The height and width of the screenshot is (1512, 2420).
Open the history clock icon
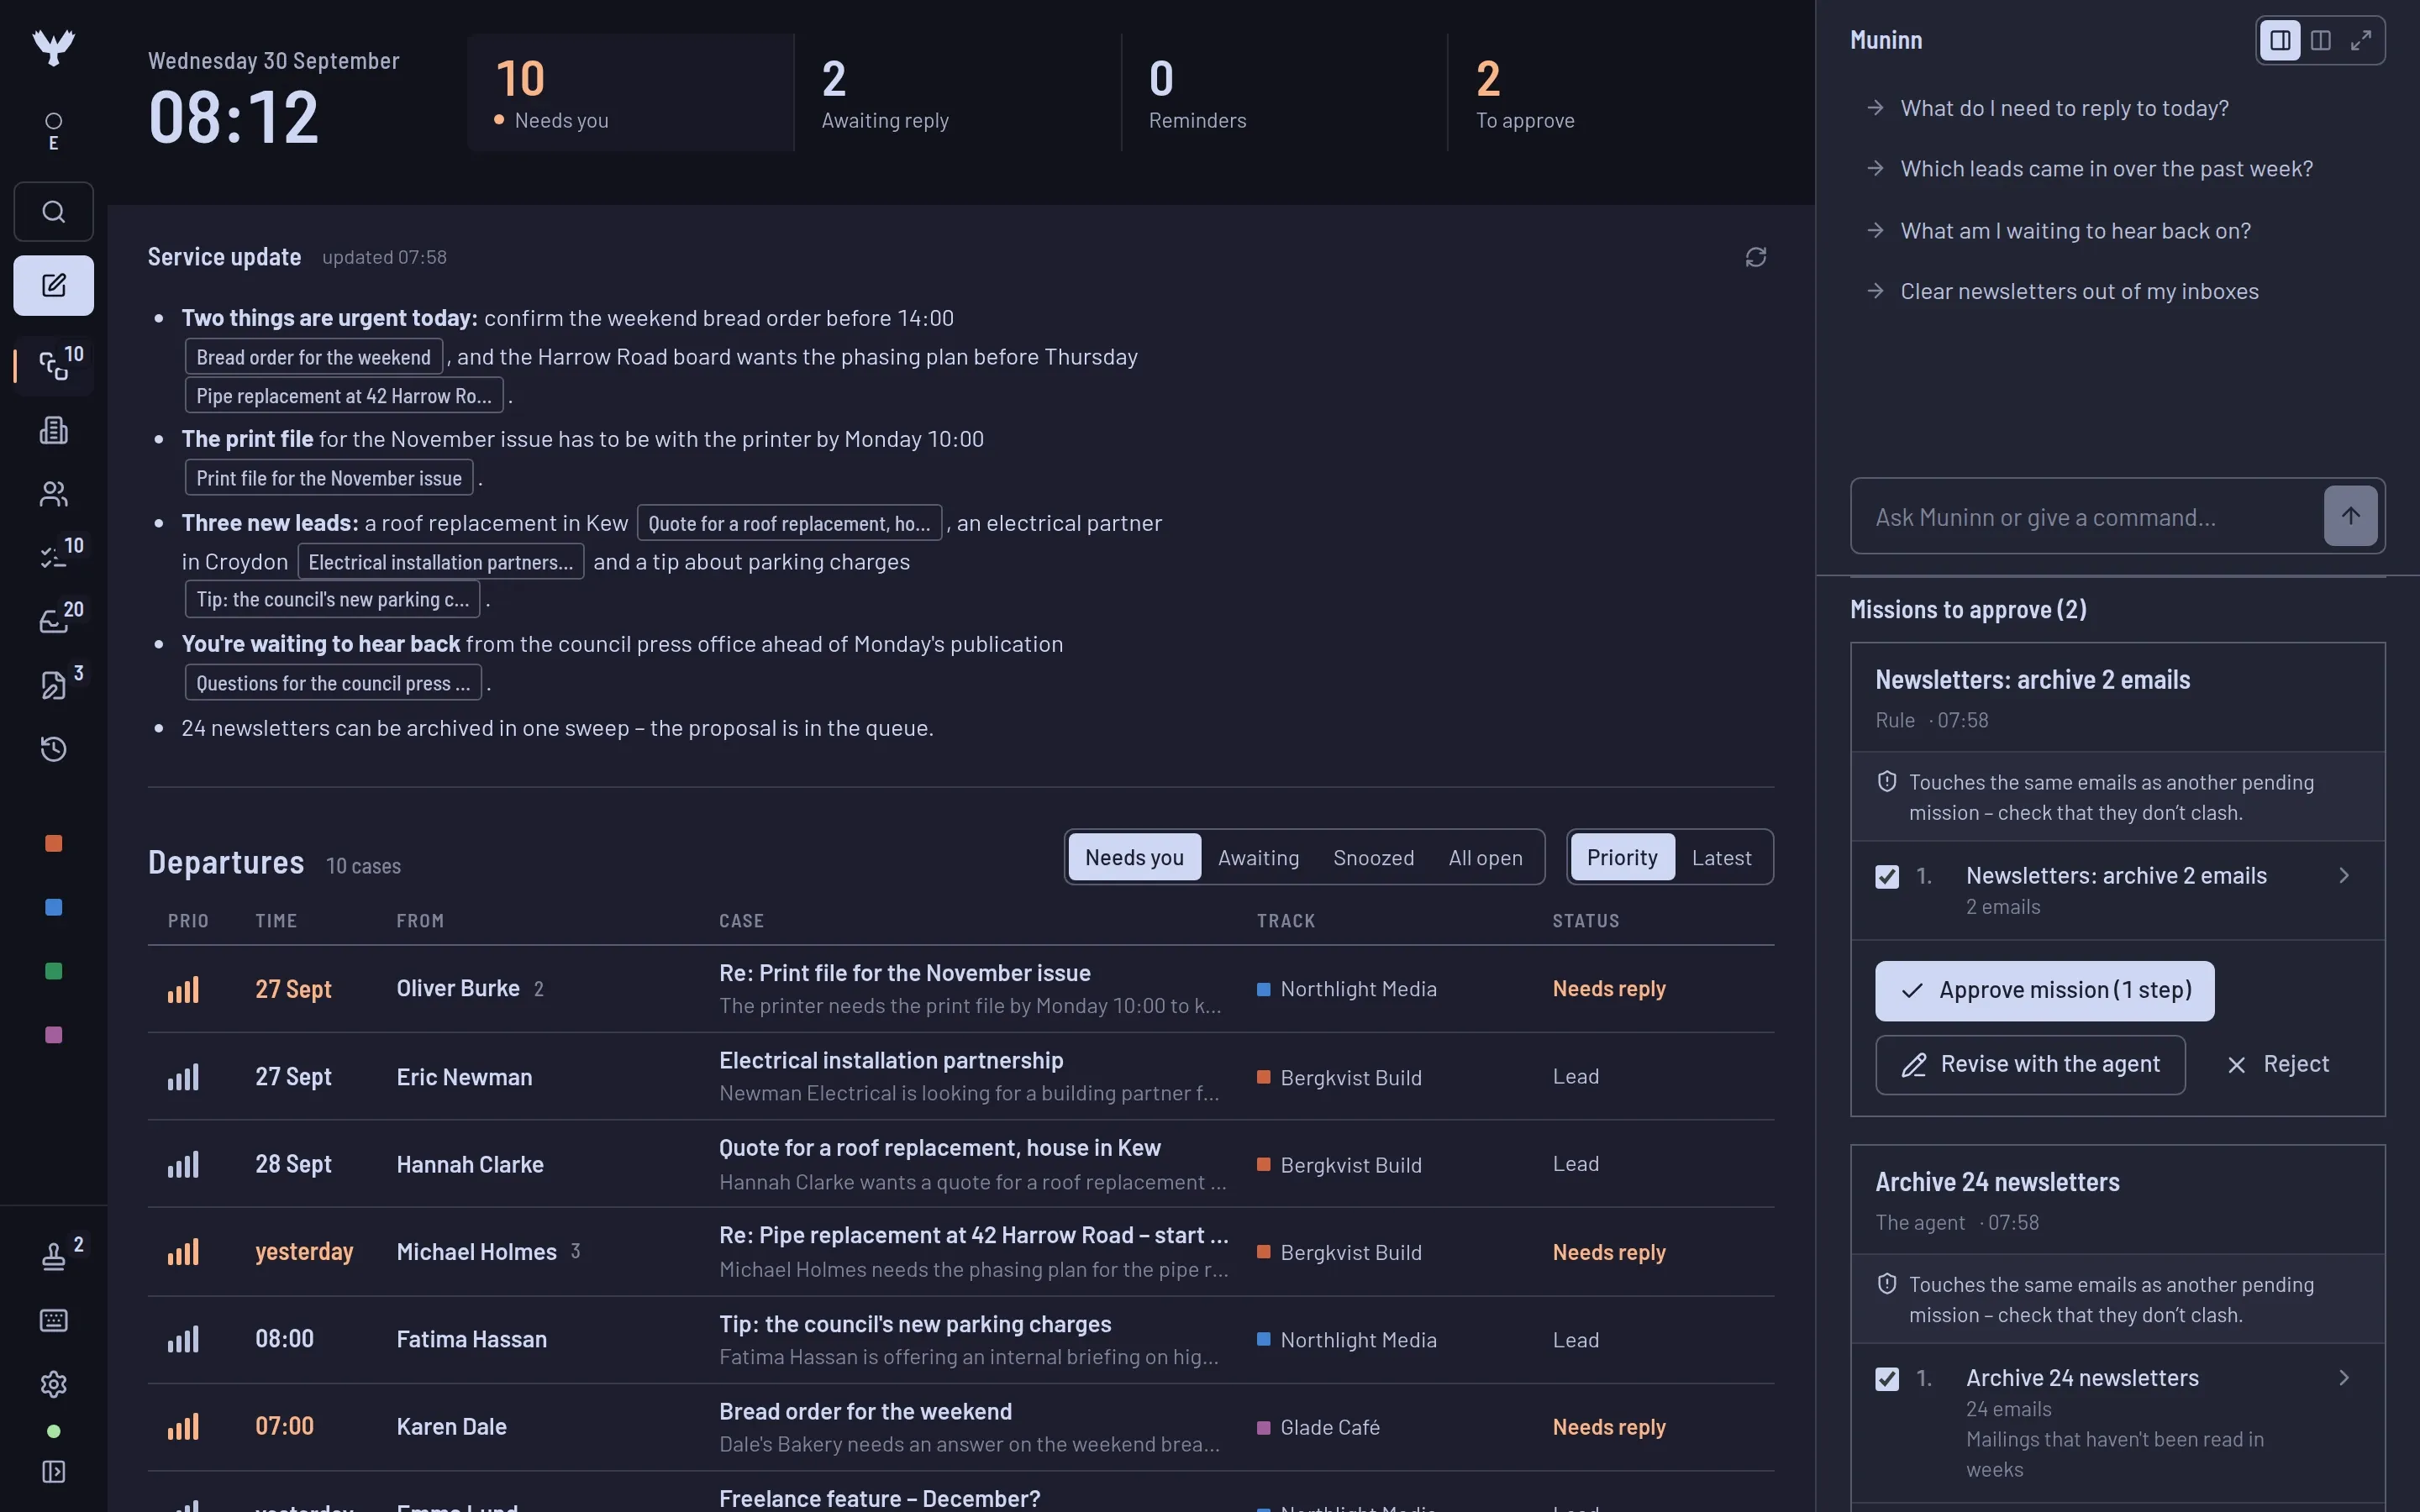pyautogui.click(x=53, y=749)
